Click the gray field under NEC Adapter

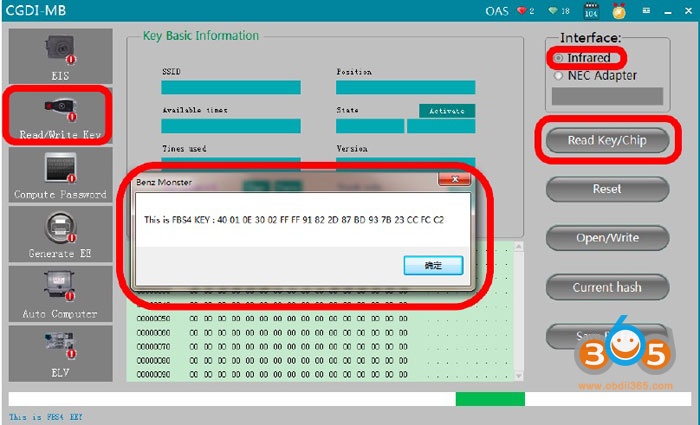[607, 96]
